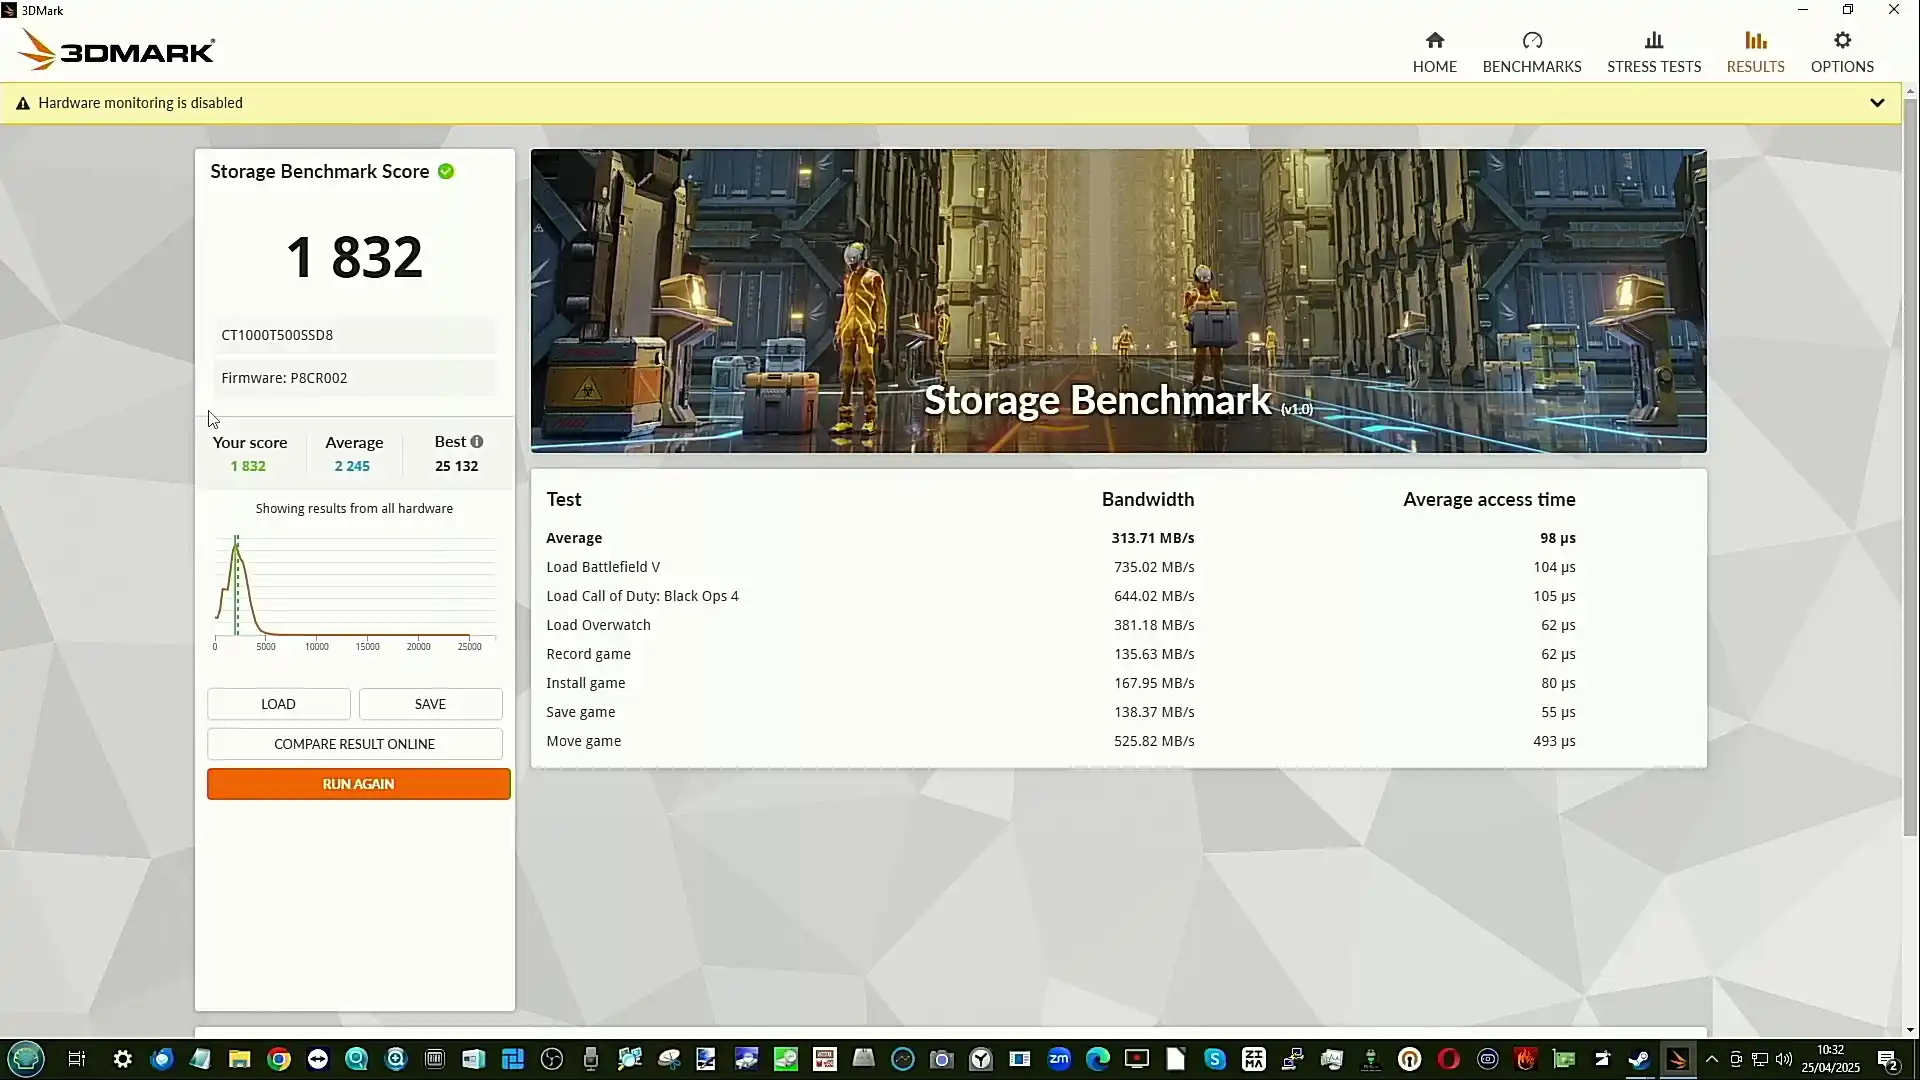The width and height of the screenshot is (1920, 1080).
Task: Click the Storage Benchmark banner image
Action: (x=1118, y=301)
